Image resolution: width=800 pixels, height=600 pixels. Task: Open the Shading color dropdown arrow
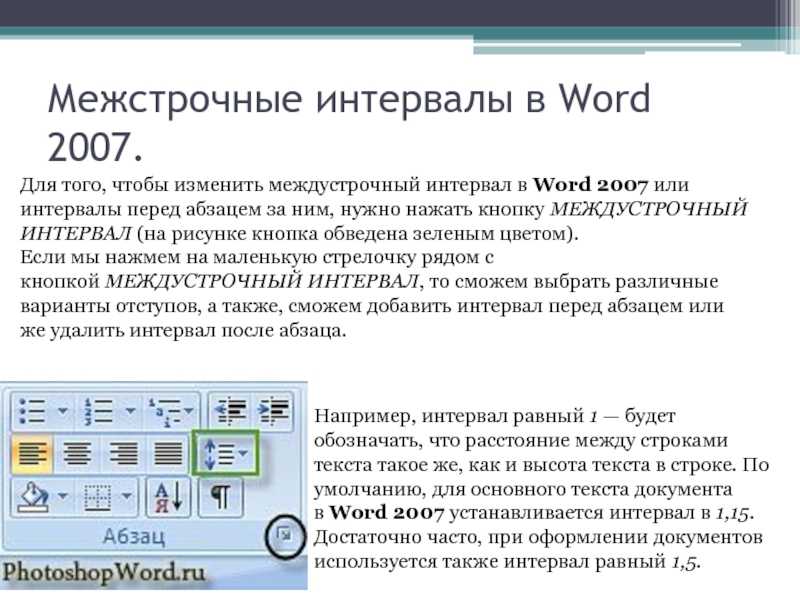pos(63,496)
